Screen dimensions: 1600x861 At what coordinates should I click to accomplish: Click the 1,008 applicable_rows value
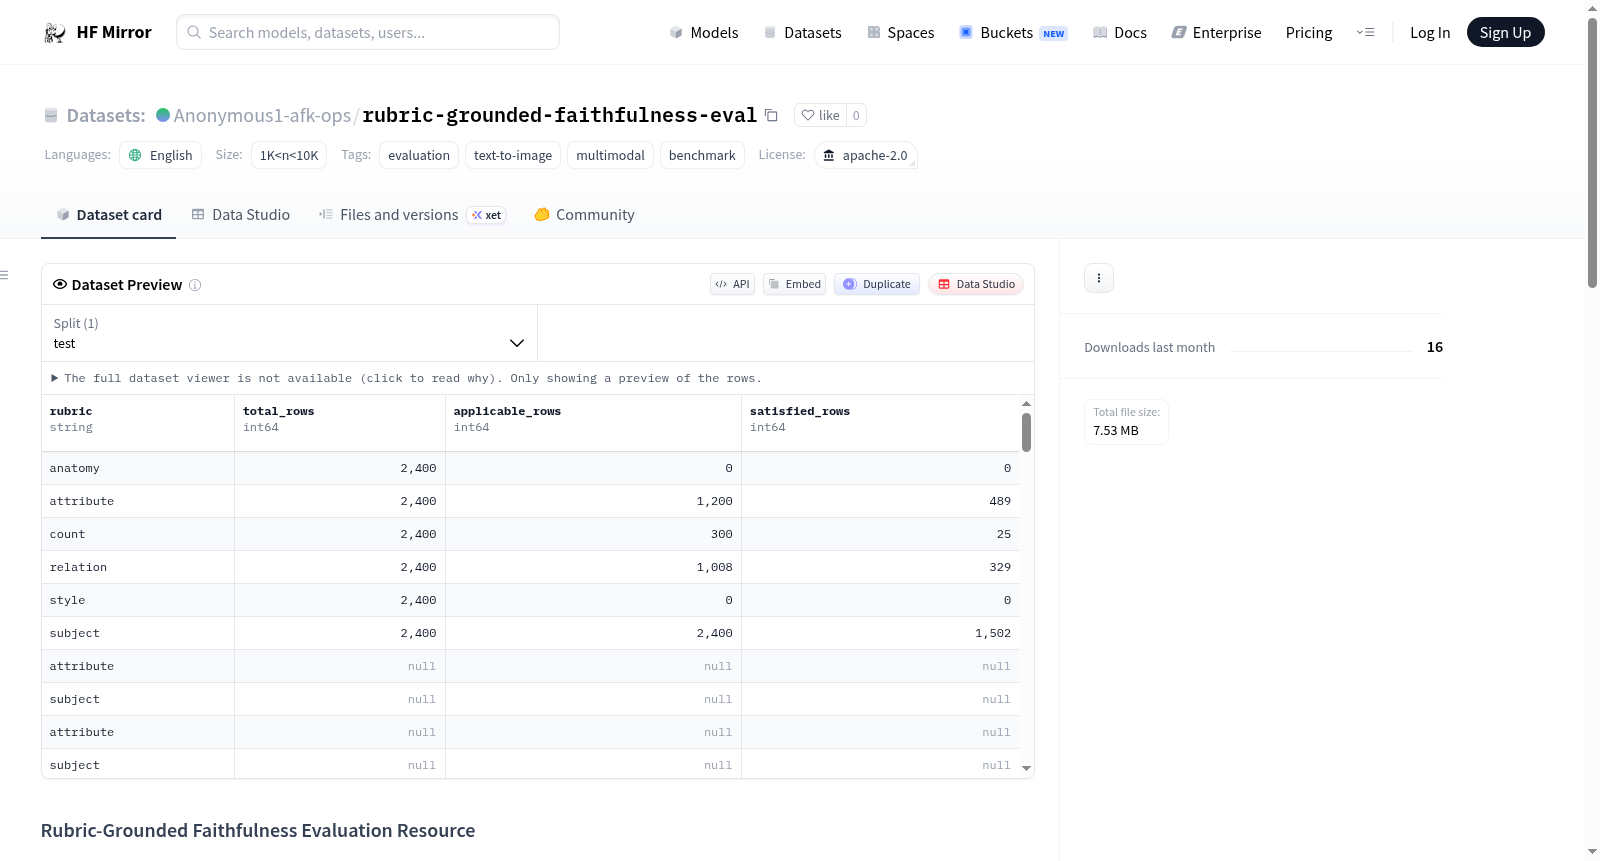714,567
